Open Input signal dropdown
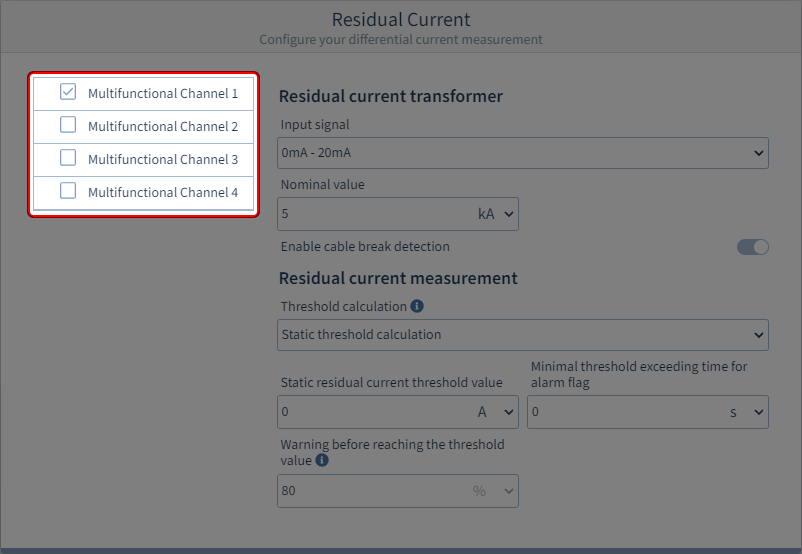This screenshot has width=802, height=554. point(522,153)
